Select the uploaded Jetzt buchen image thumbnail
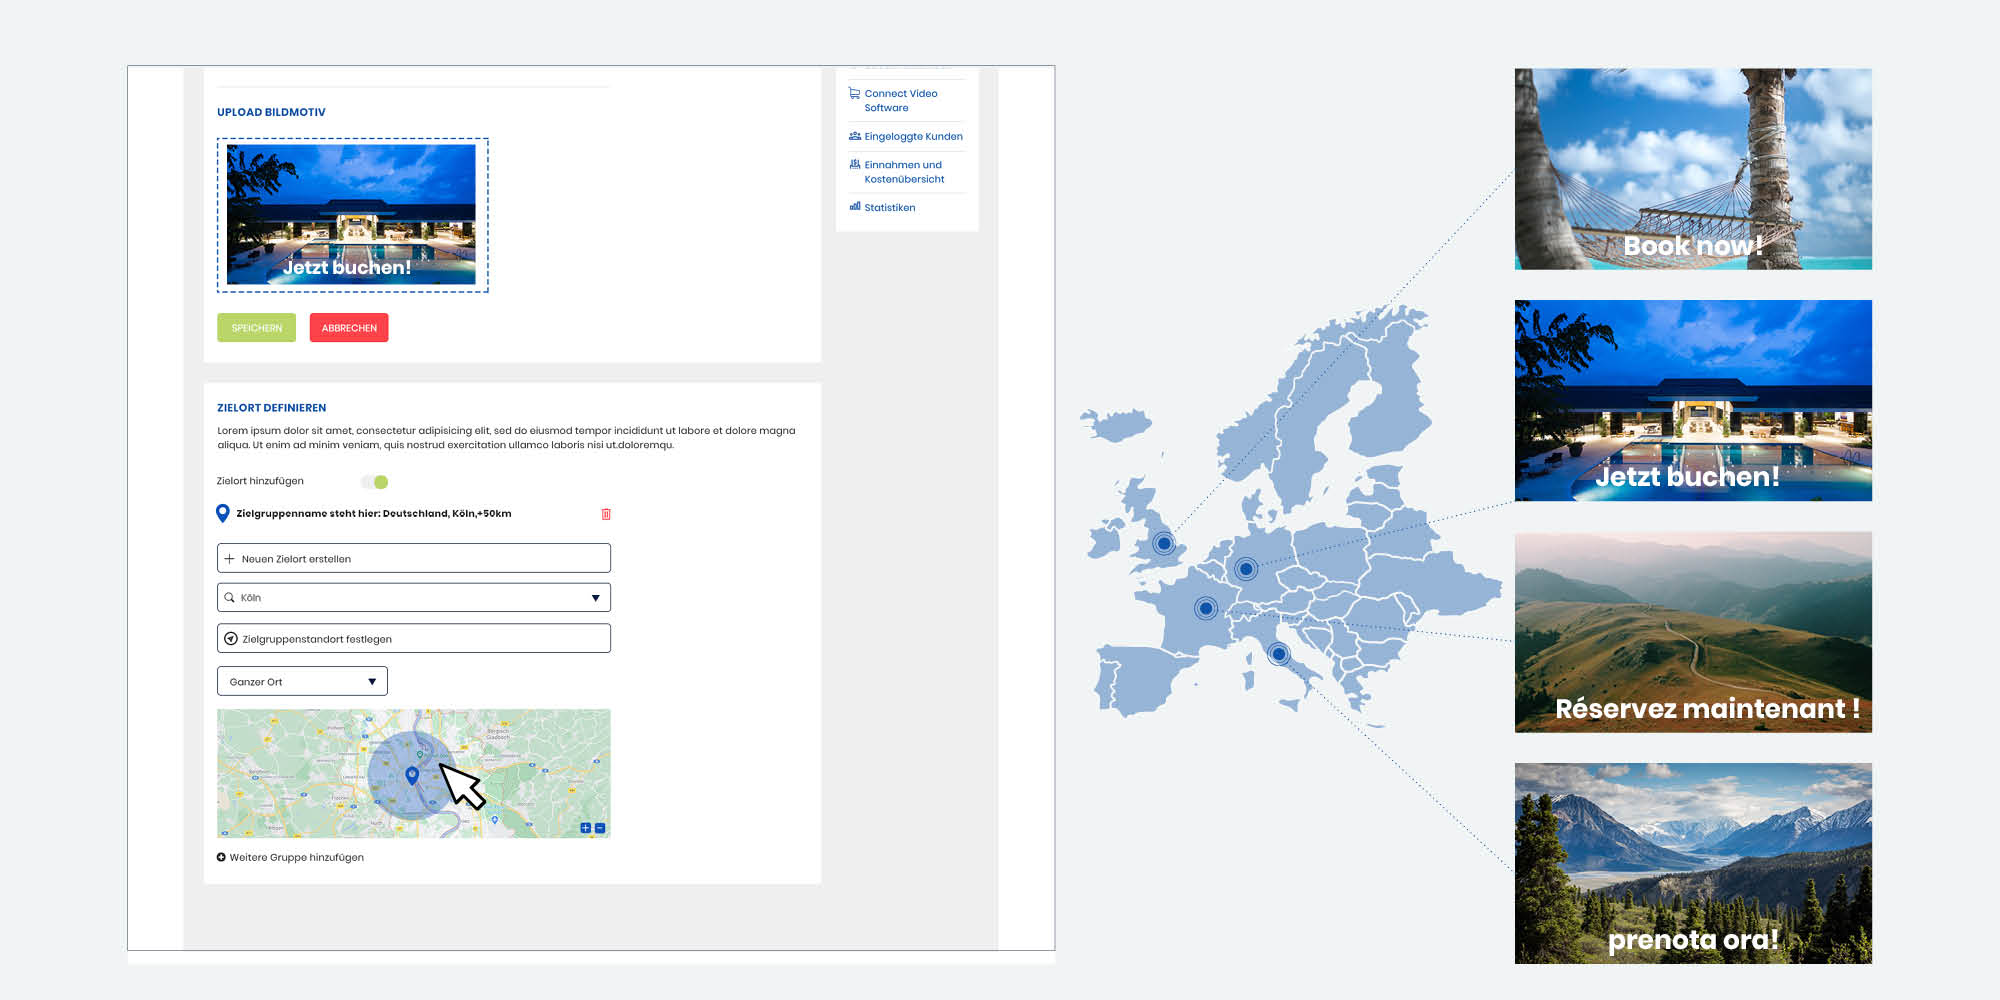This screenshot has height=1000, width=2000. (x=352, y=215)
